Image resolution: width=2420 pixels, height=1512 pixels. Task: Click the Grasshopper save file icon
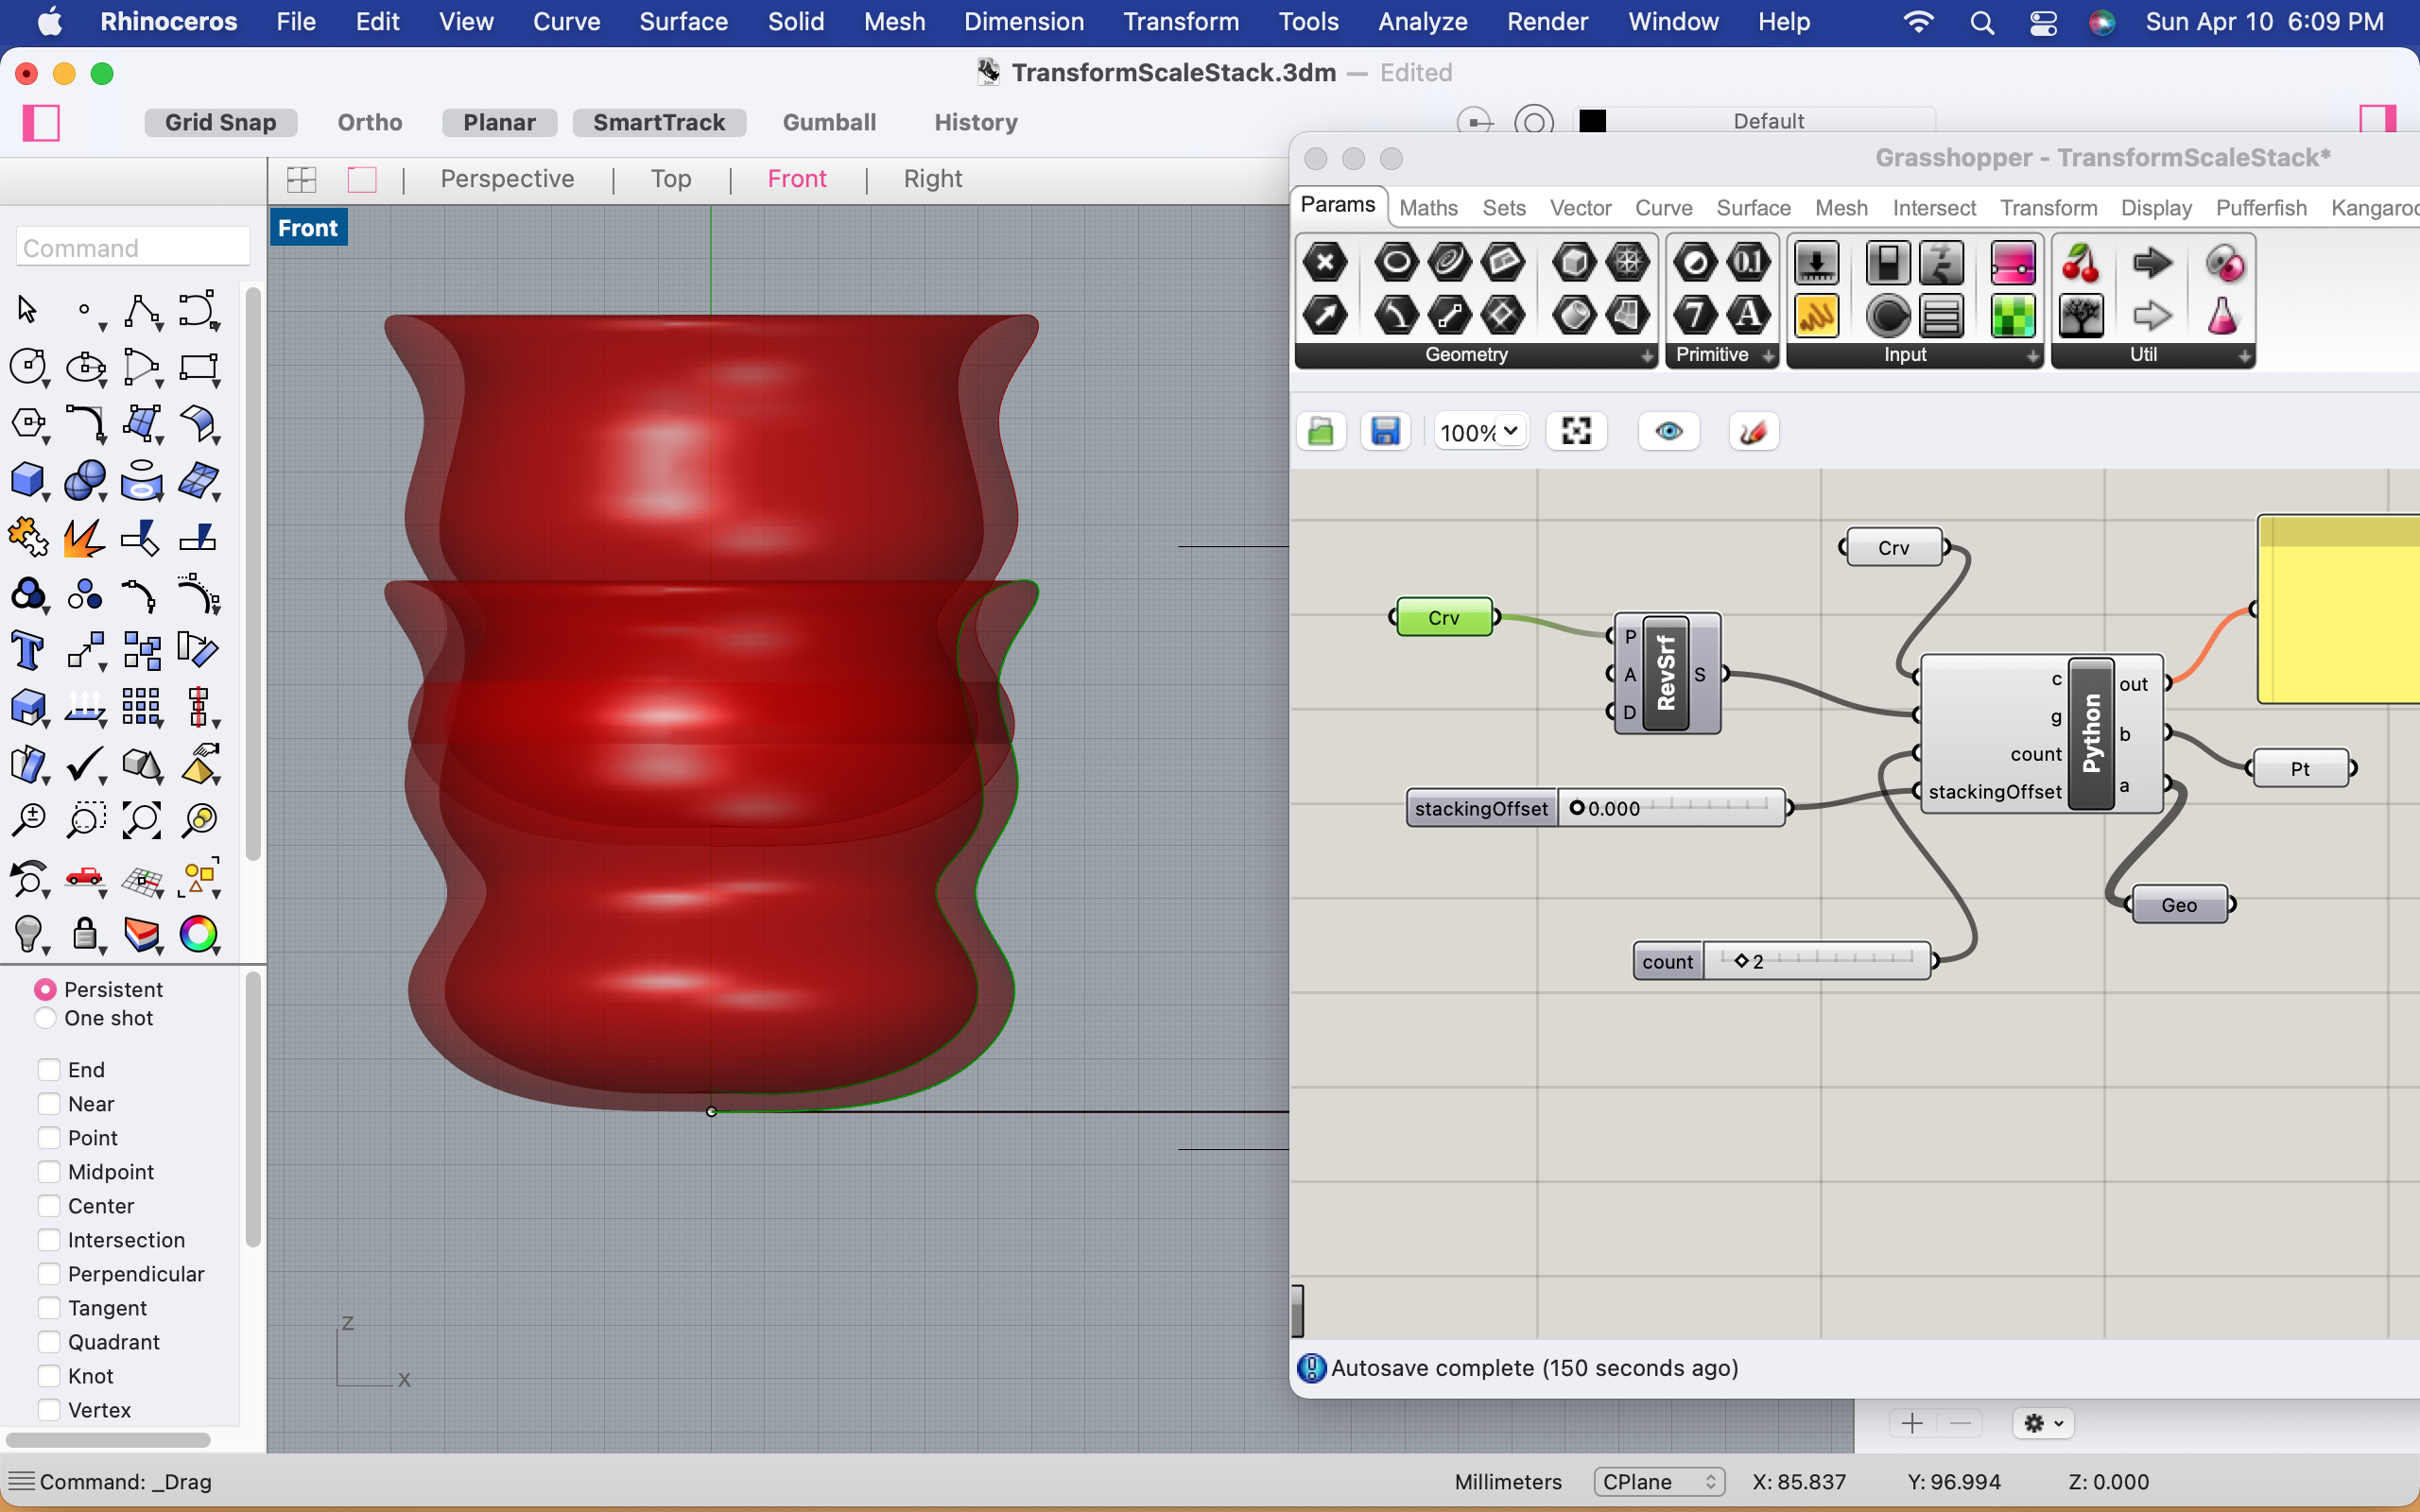click(1385, 432)
